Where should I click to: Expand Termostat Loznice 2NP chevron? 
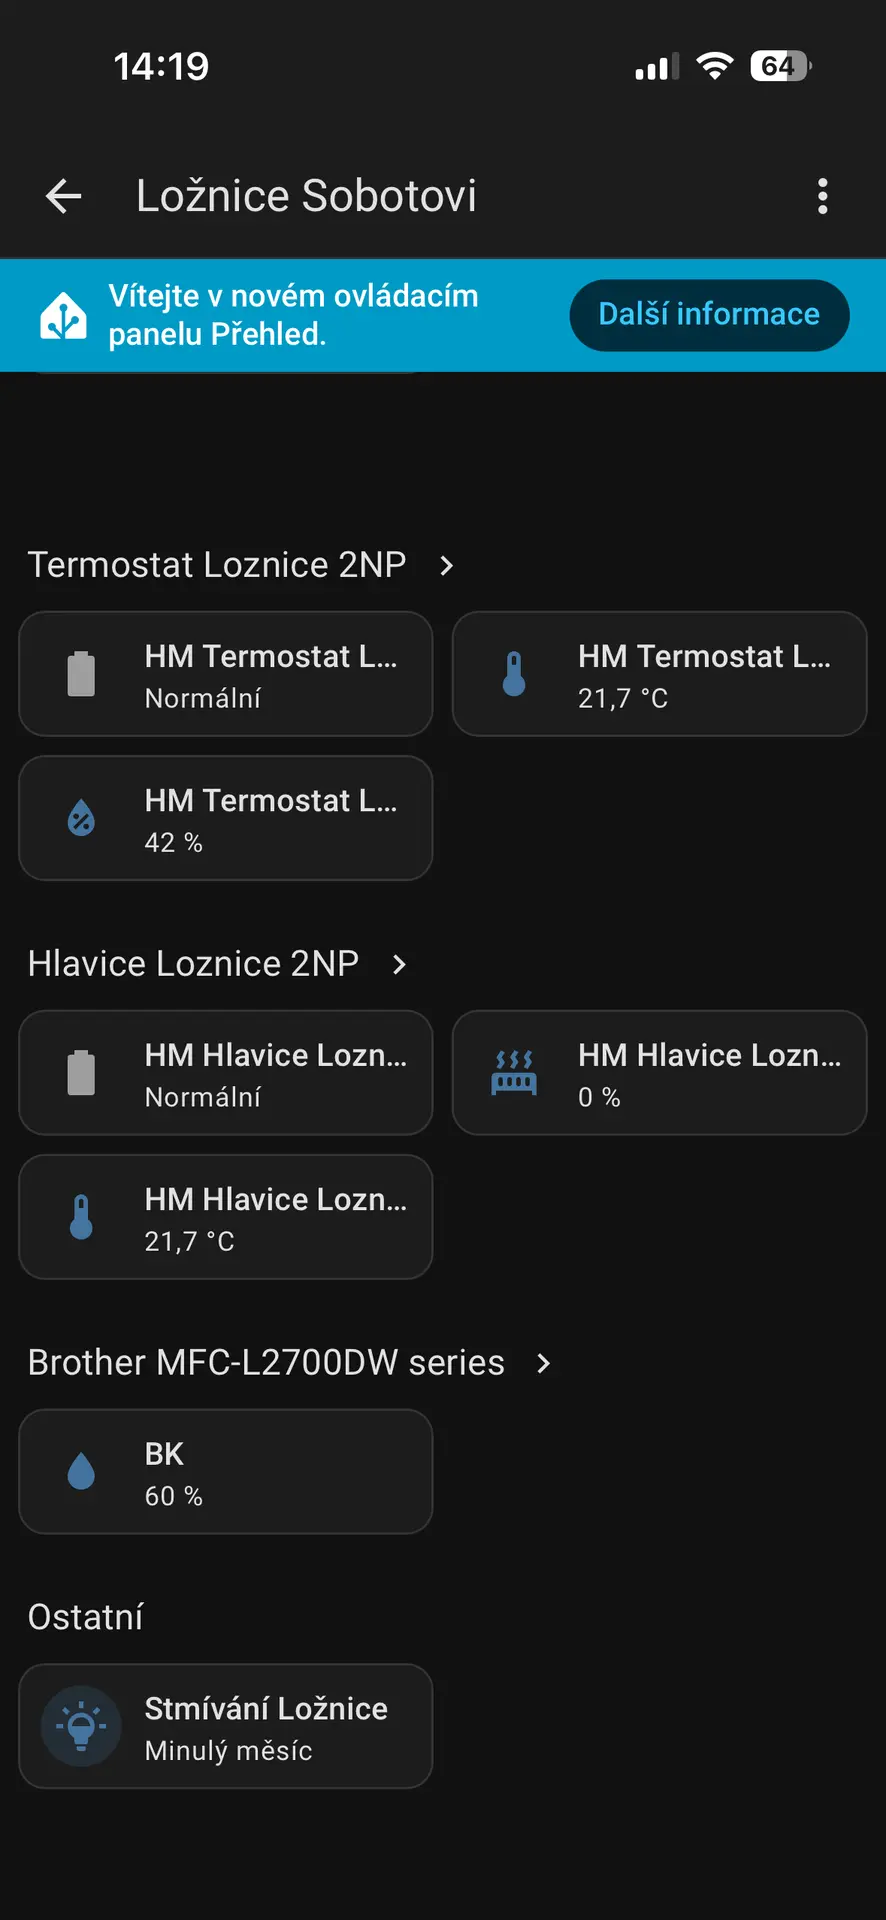coord(447,566)
